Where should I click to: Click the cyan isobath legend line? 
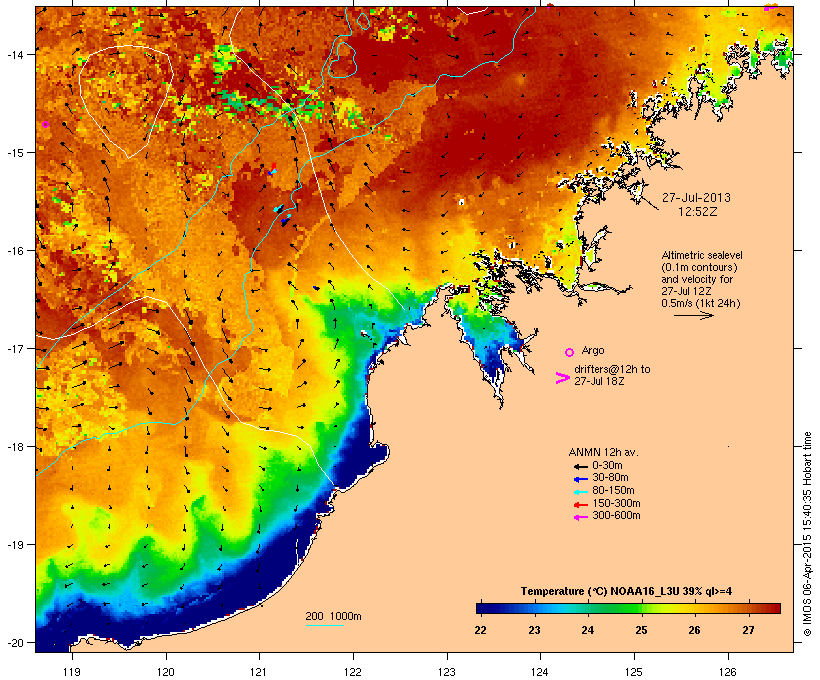pyautogui.click(x=324, y=625)
